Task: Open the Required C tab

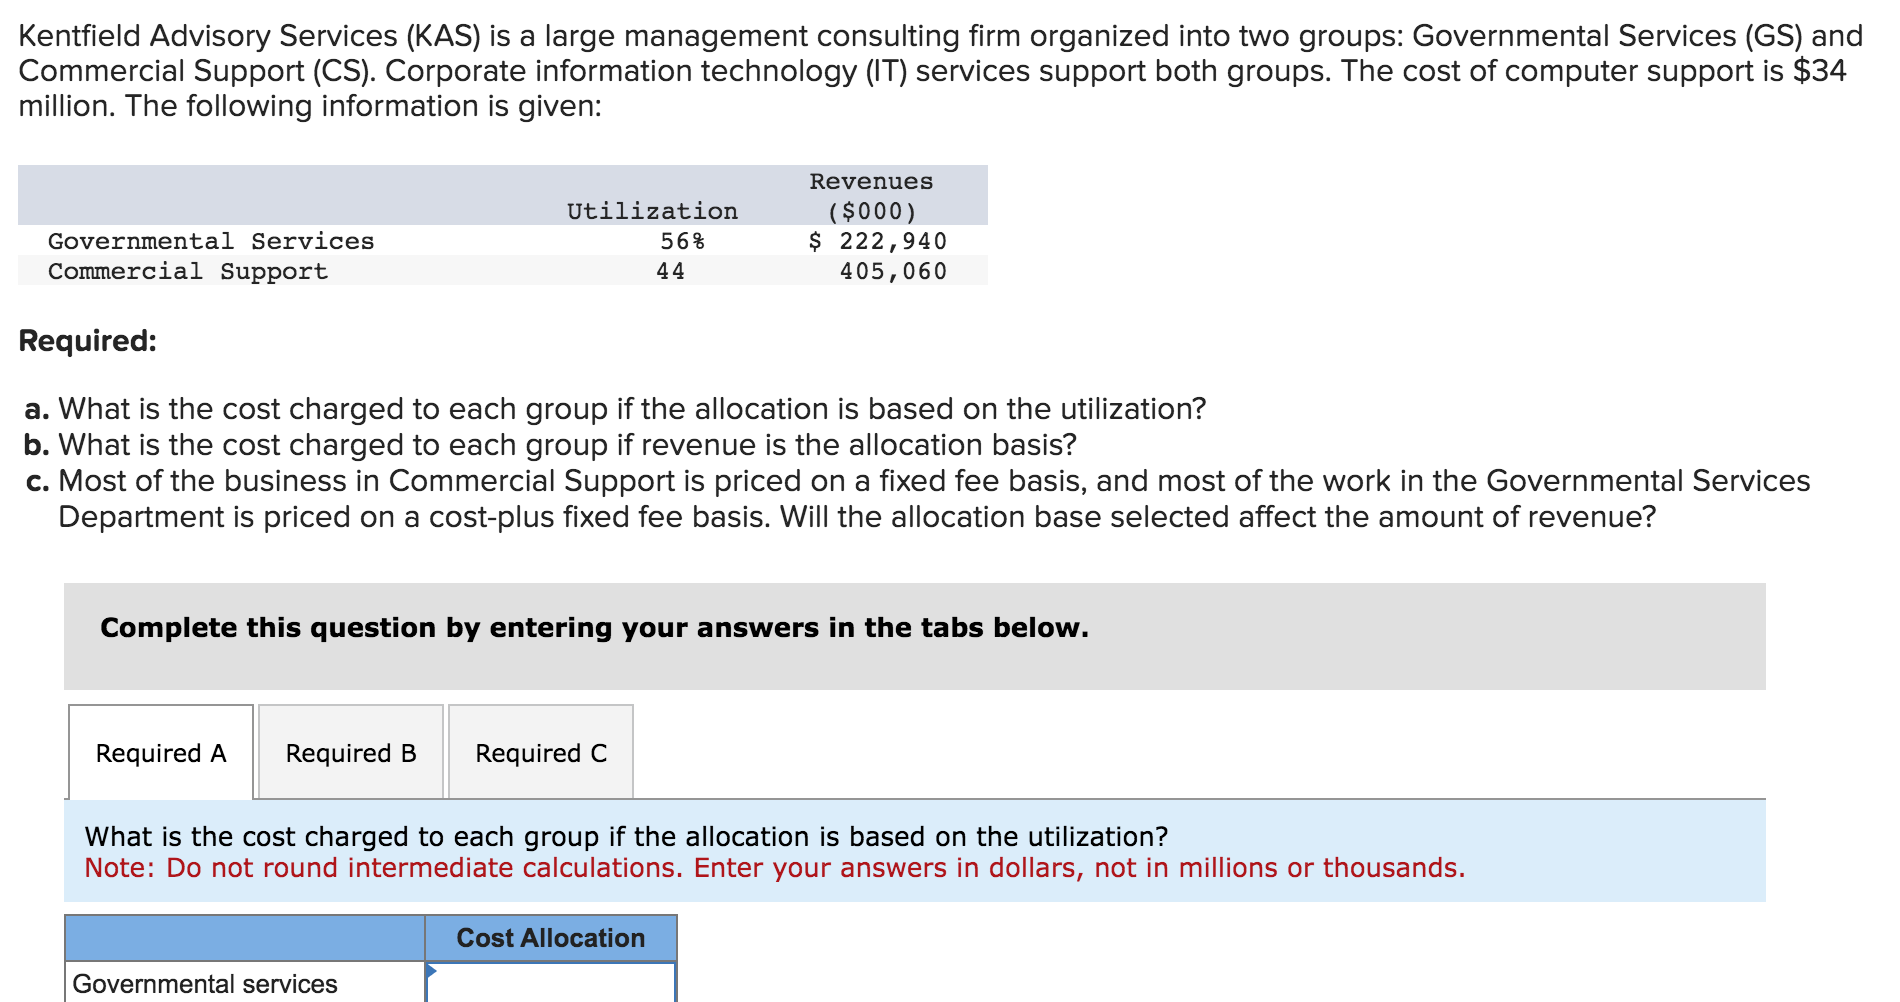Action: pyautogui.click(x=540, y=753)
